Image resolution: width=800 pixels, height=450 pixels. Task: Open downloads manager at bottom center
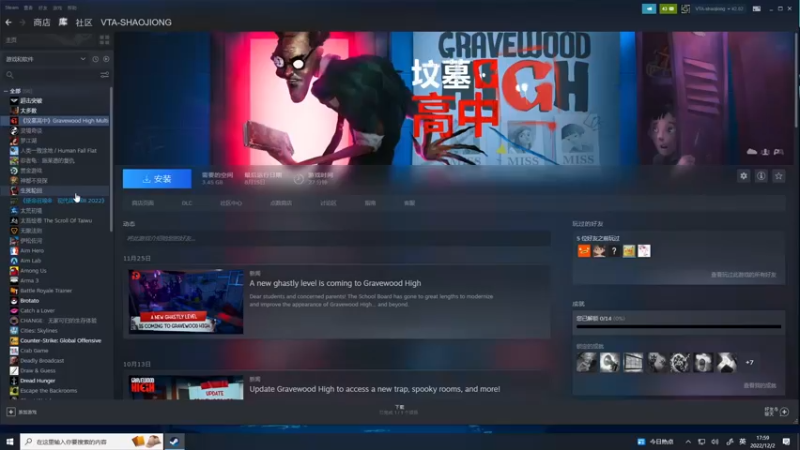pyautogui.click(x=399, y=409)
